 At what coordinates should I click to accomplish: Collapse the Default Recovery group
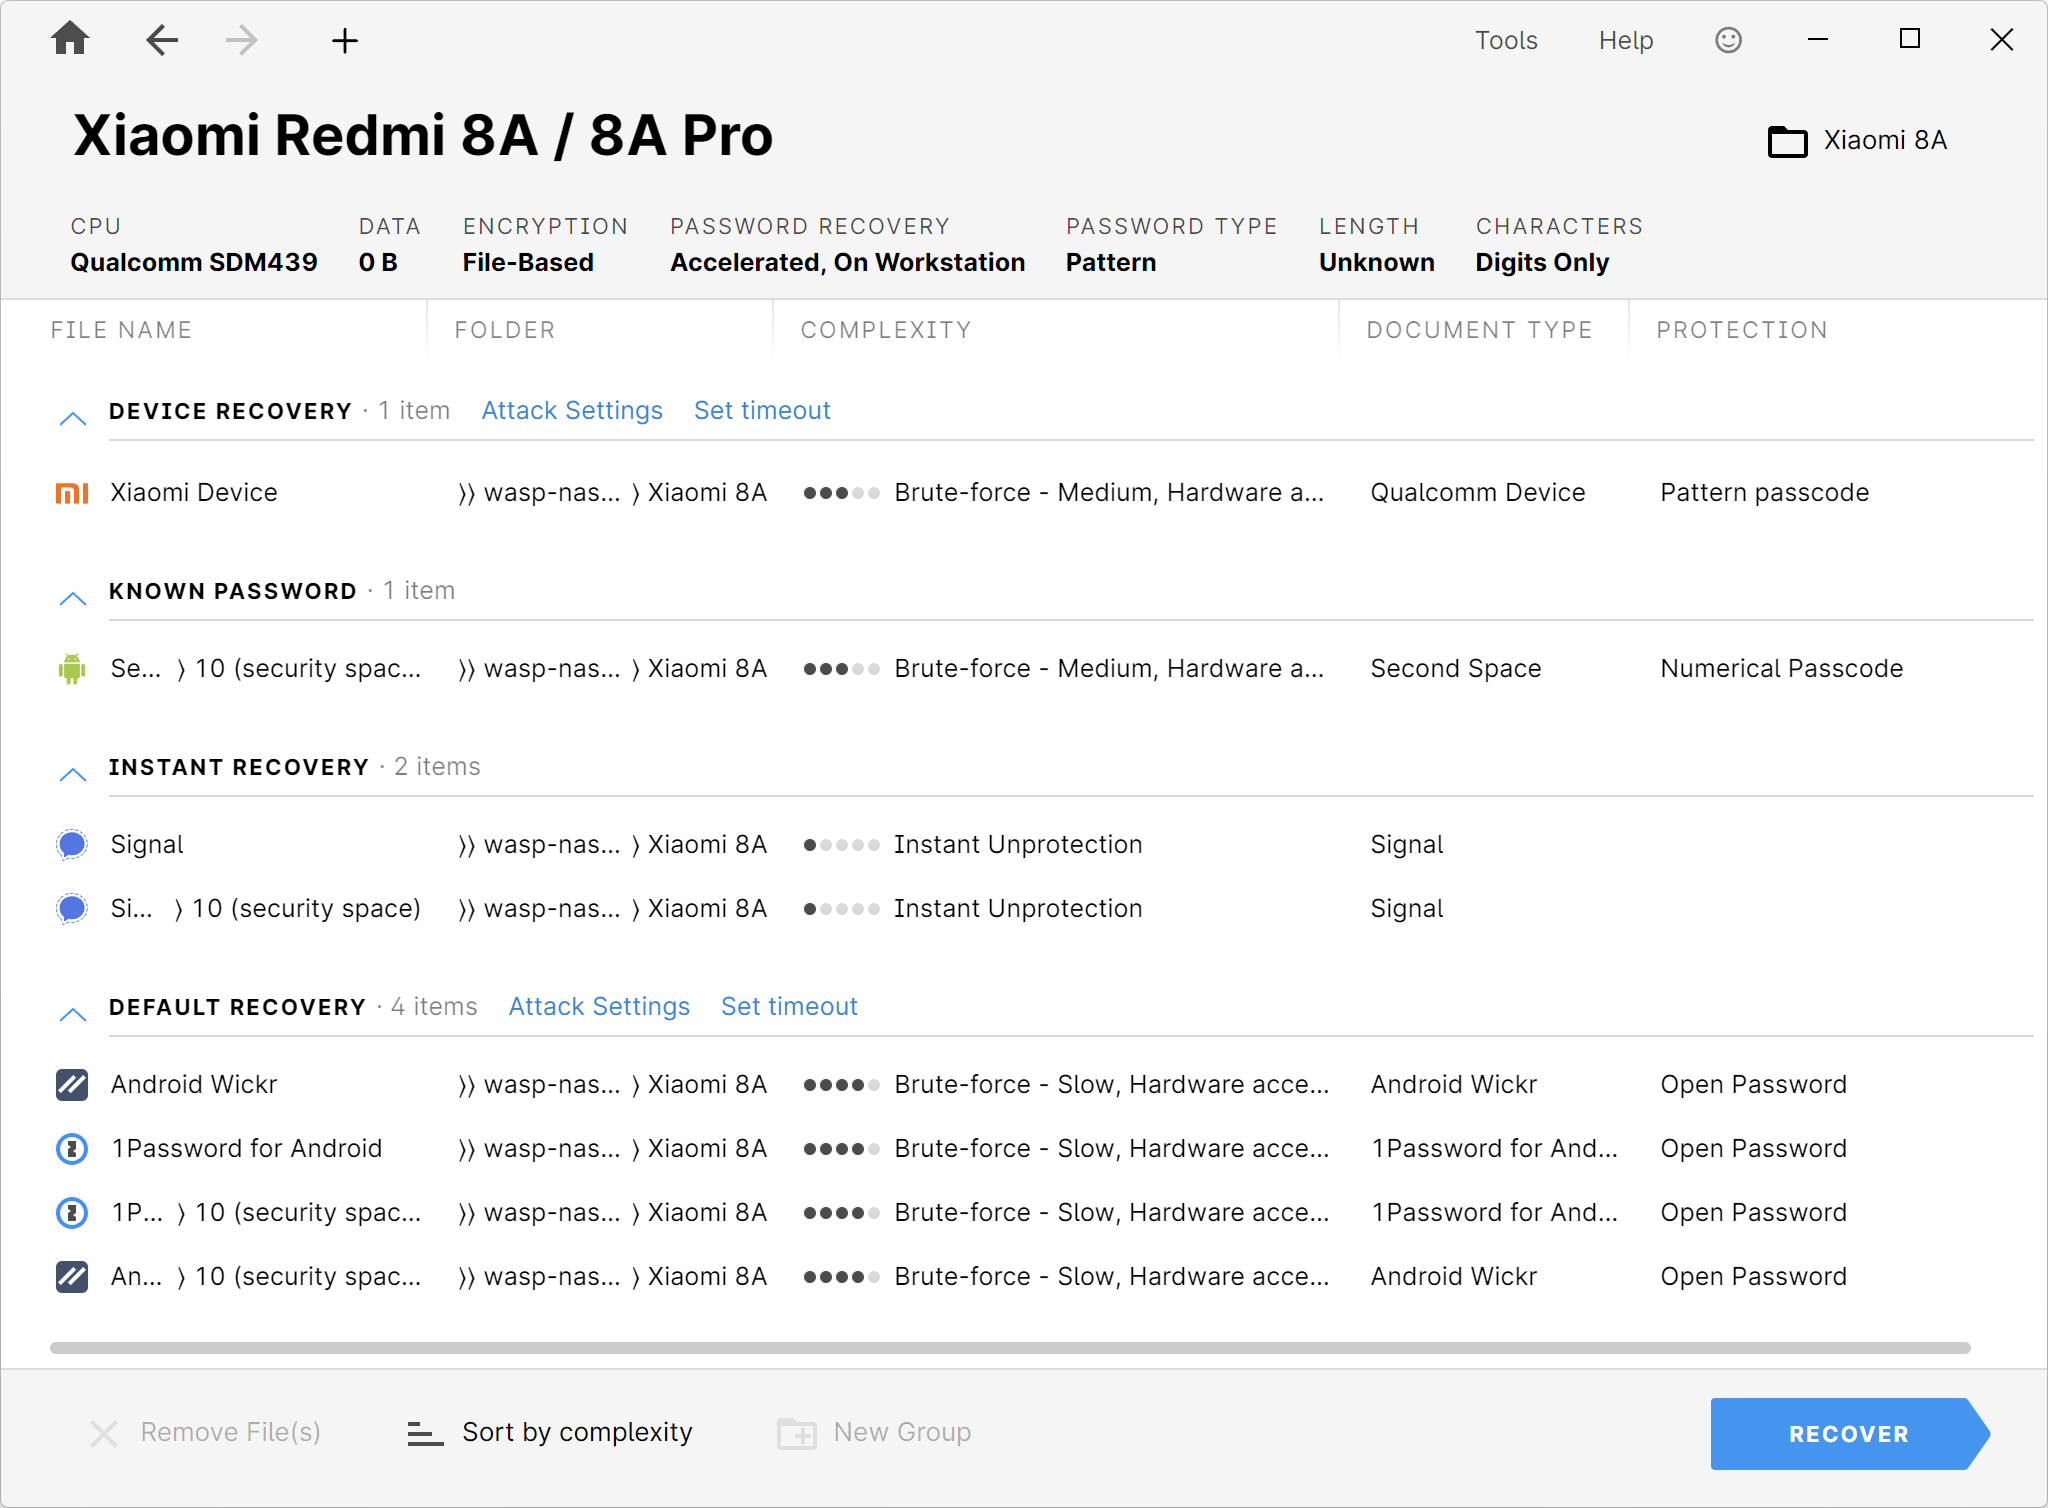click(73, 1014)
